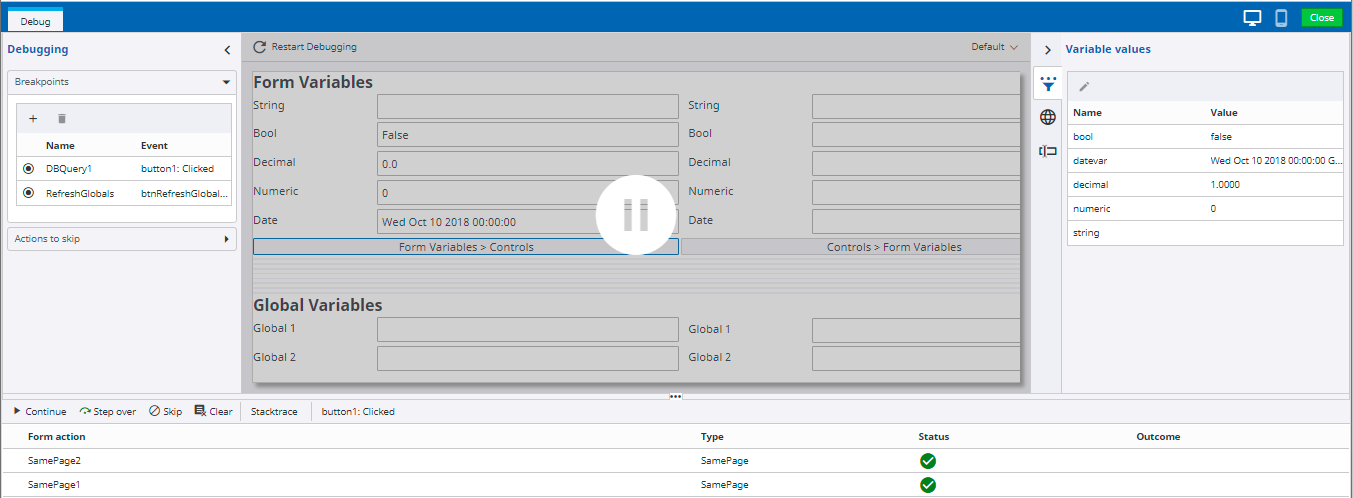
Task: Toggle the DBQuery1 breakpoint radio button
Action: pyautogui.click(x=28, y=168)
